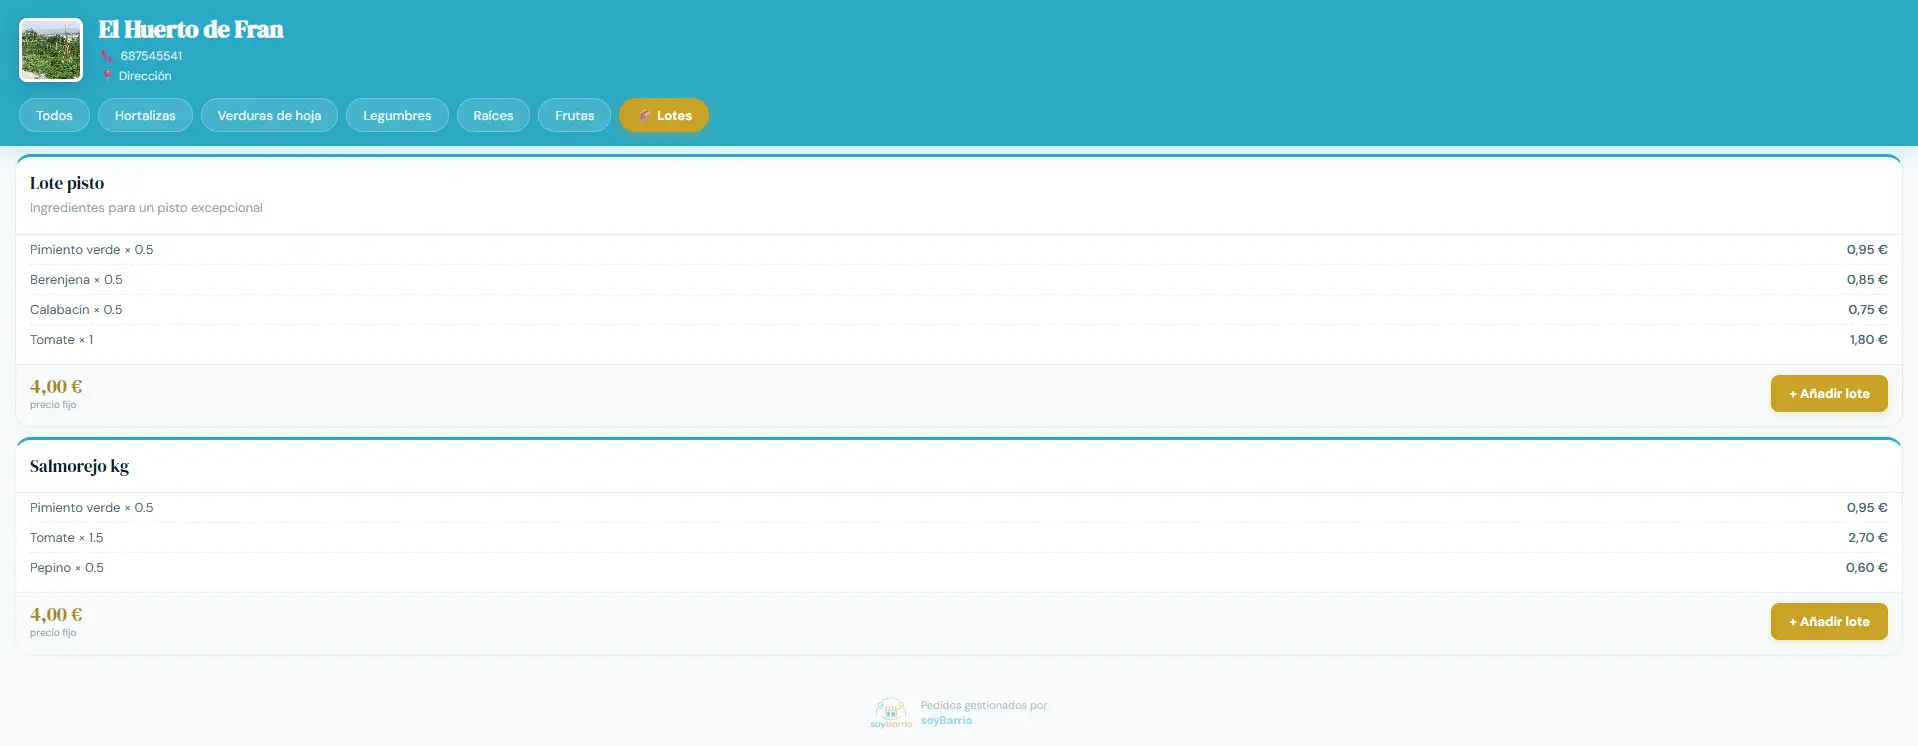
Task: Select the Todos category tab
Action: [54, 116]
